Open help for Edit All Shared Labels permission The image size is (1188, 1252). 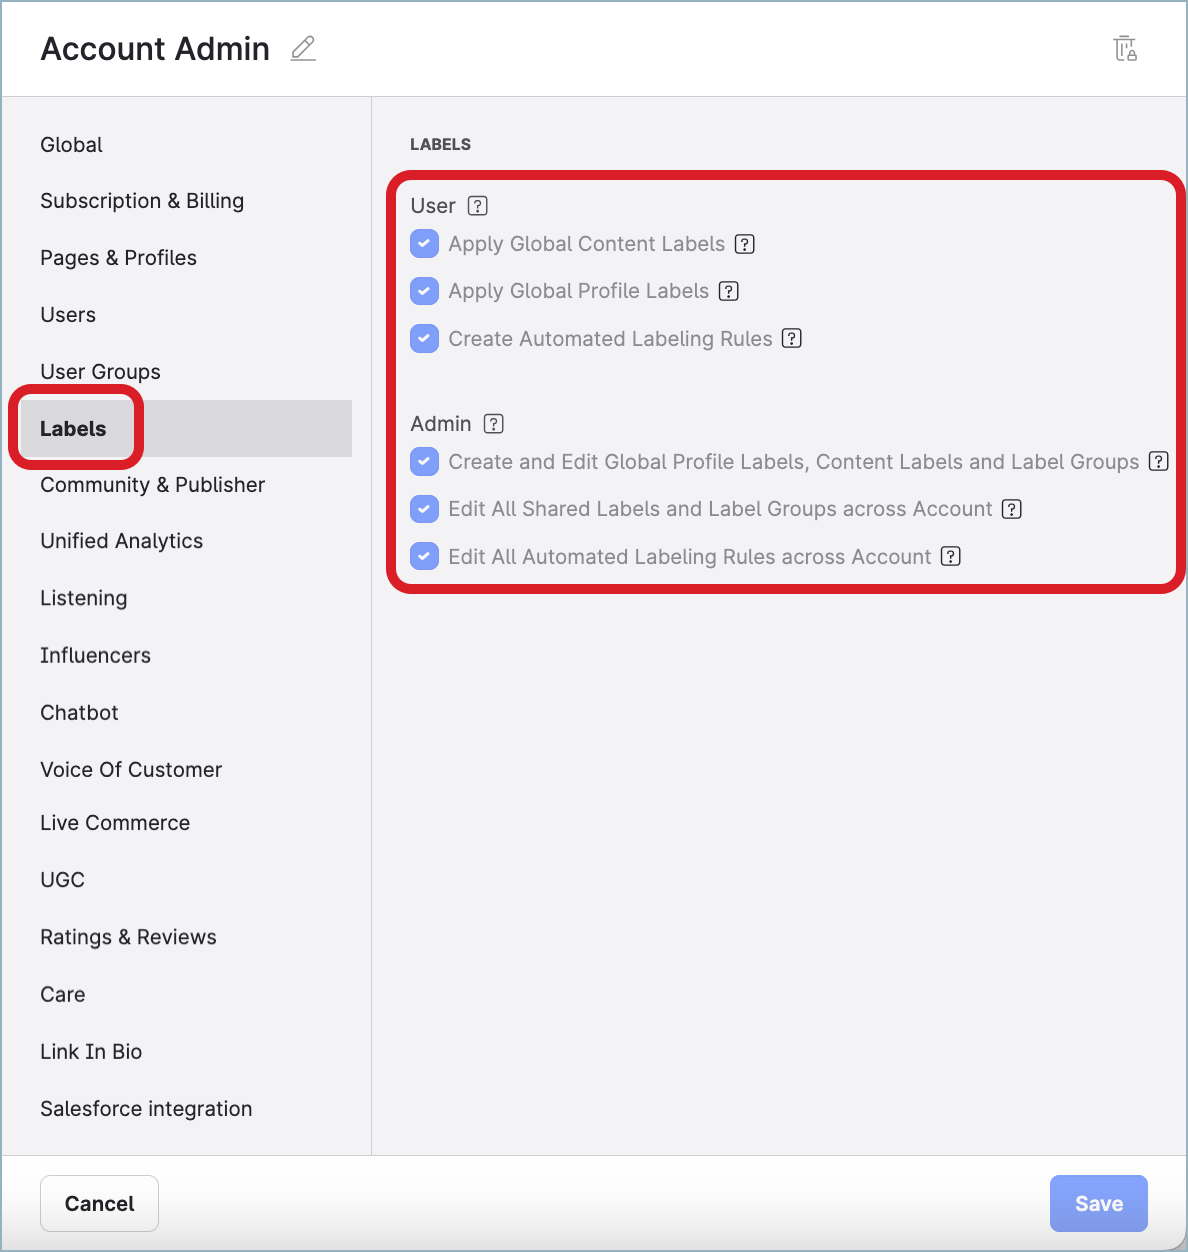pyautogui.click(x=1012, y=509)
